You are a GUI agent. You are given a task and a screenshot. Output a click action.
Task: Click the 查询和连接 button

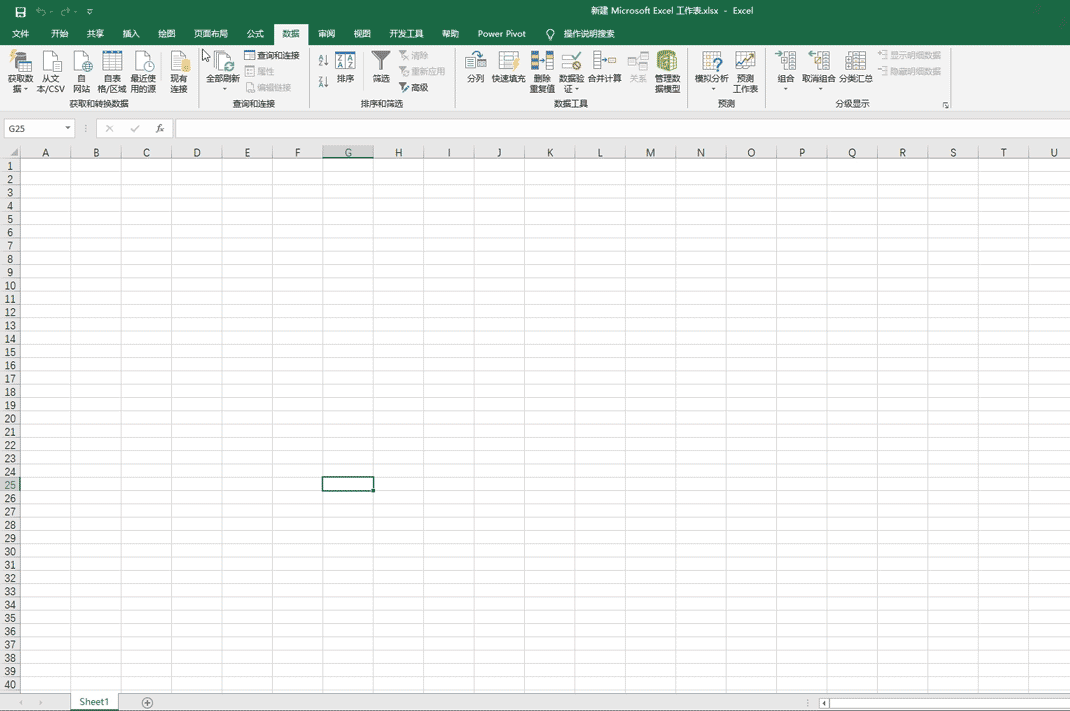coord(272,55)
